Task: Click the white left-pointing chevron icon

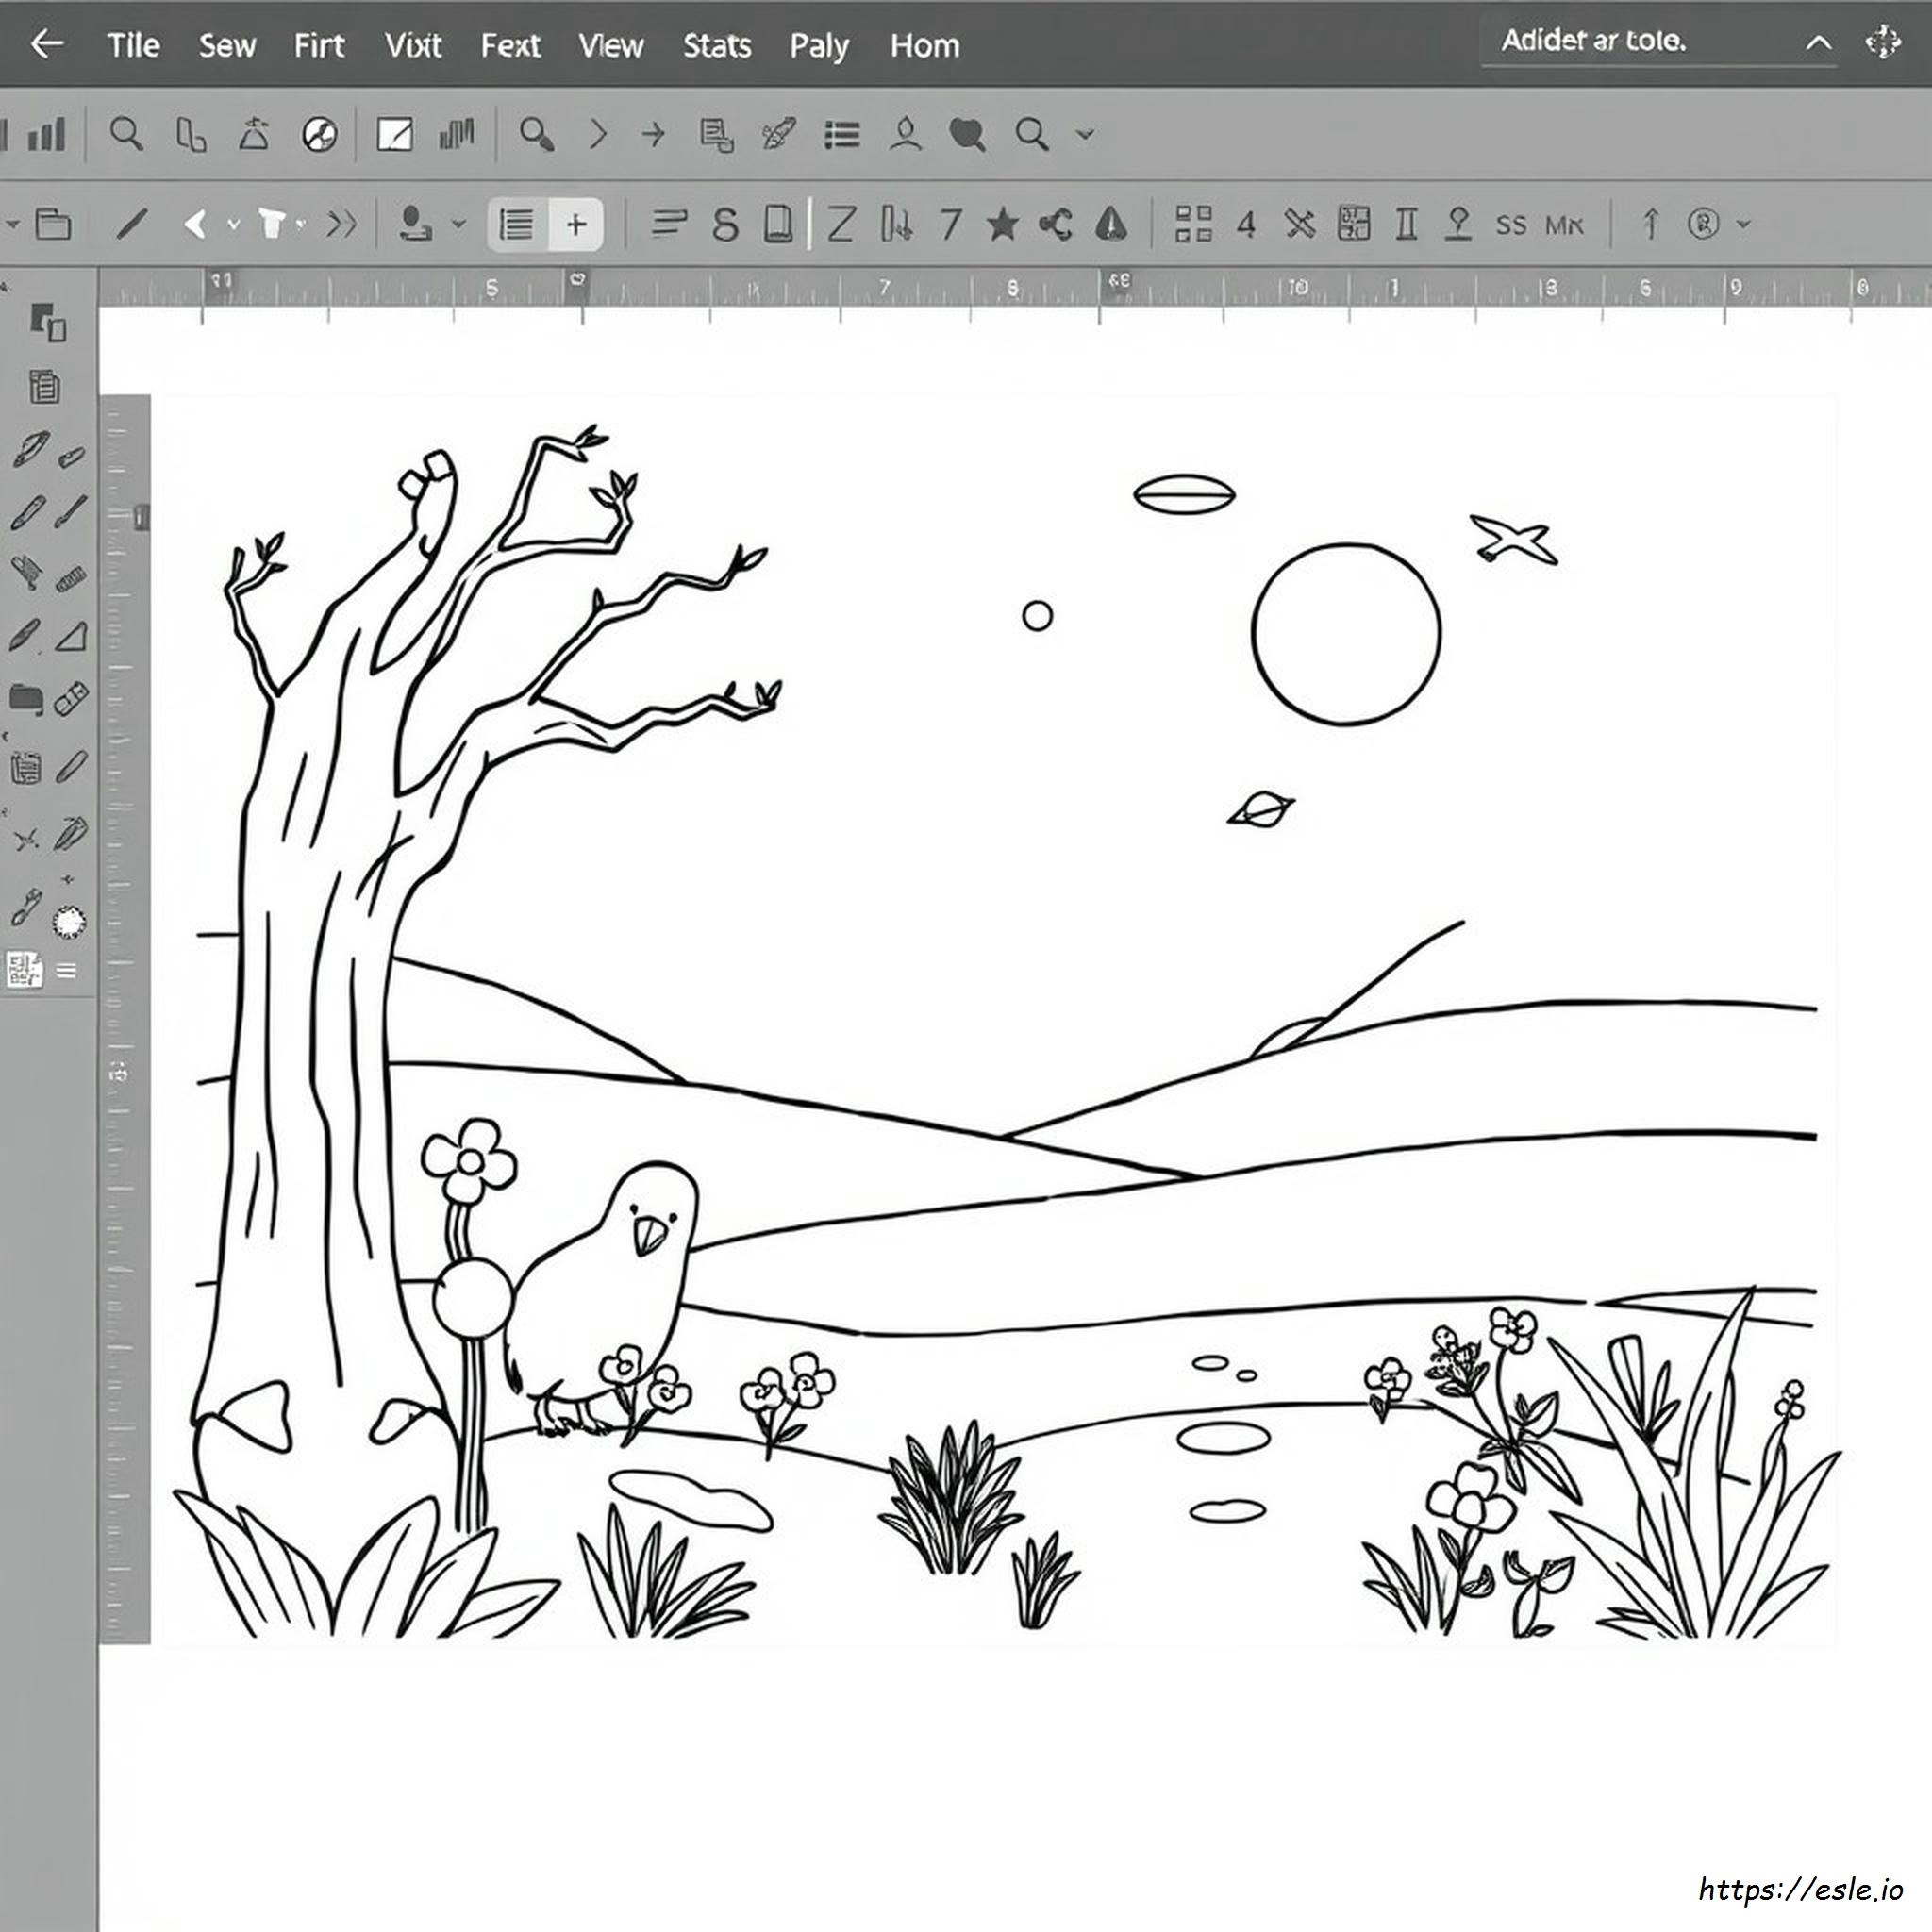Action: [x=196, y=224]
